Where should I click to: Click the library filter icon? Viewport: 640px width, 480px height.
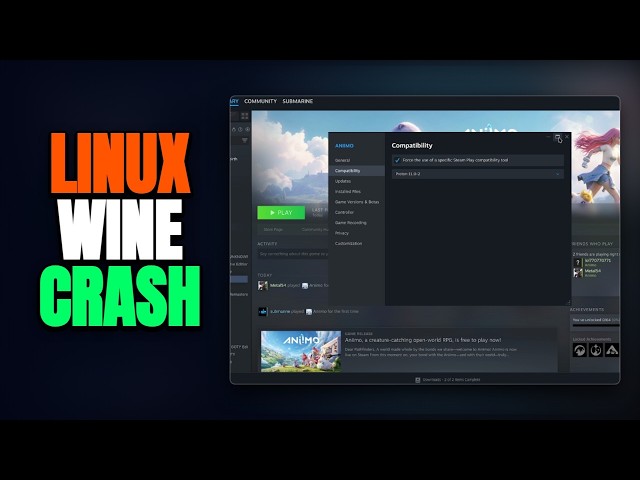click(244, 140)
